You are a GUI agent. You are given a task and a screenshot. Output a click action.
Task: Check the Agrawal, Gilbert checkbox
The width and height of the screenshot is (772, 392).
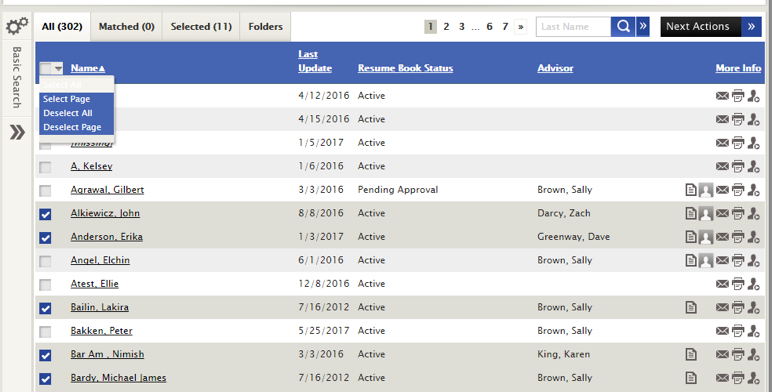45,190
